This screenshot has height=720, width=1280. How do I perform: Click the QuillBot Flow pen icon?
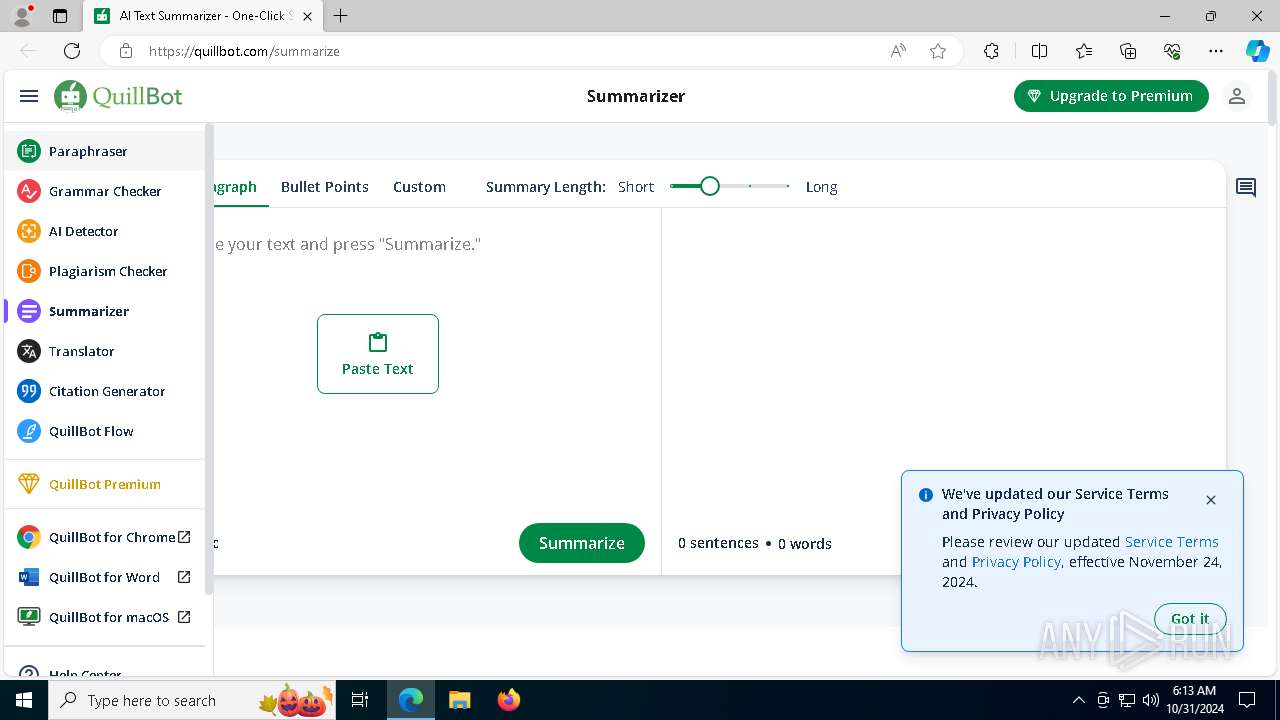[x=29, y=431]
